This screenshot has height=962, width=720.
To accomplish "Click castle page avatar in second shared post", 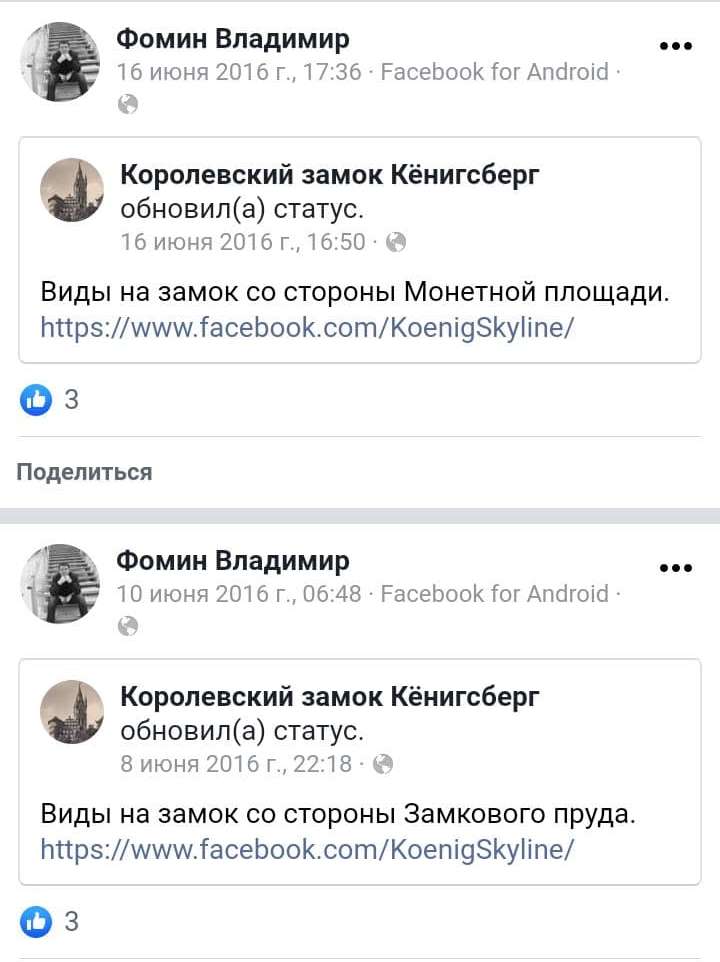I will click(72, 711).
